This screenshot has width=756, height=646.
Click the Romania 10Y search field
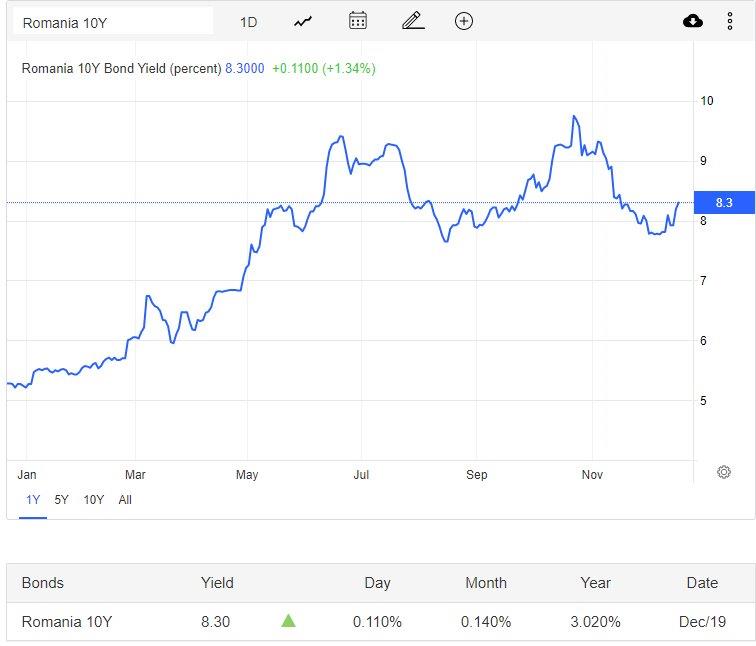[x=113, y=22]
